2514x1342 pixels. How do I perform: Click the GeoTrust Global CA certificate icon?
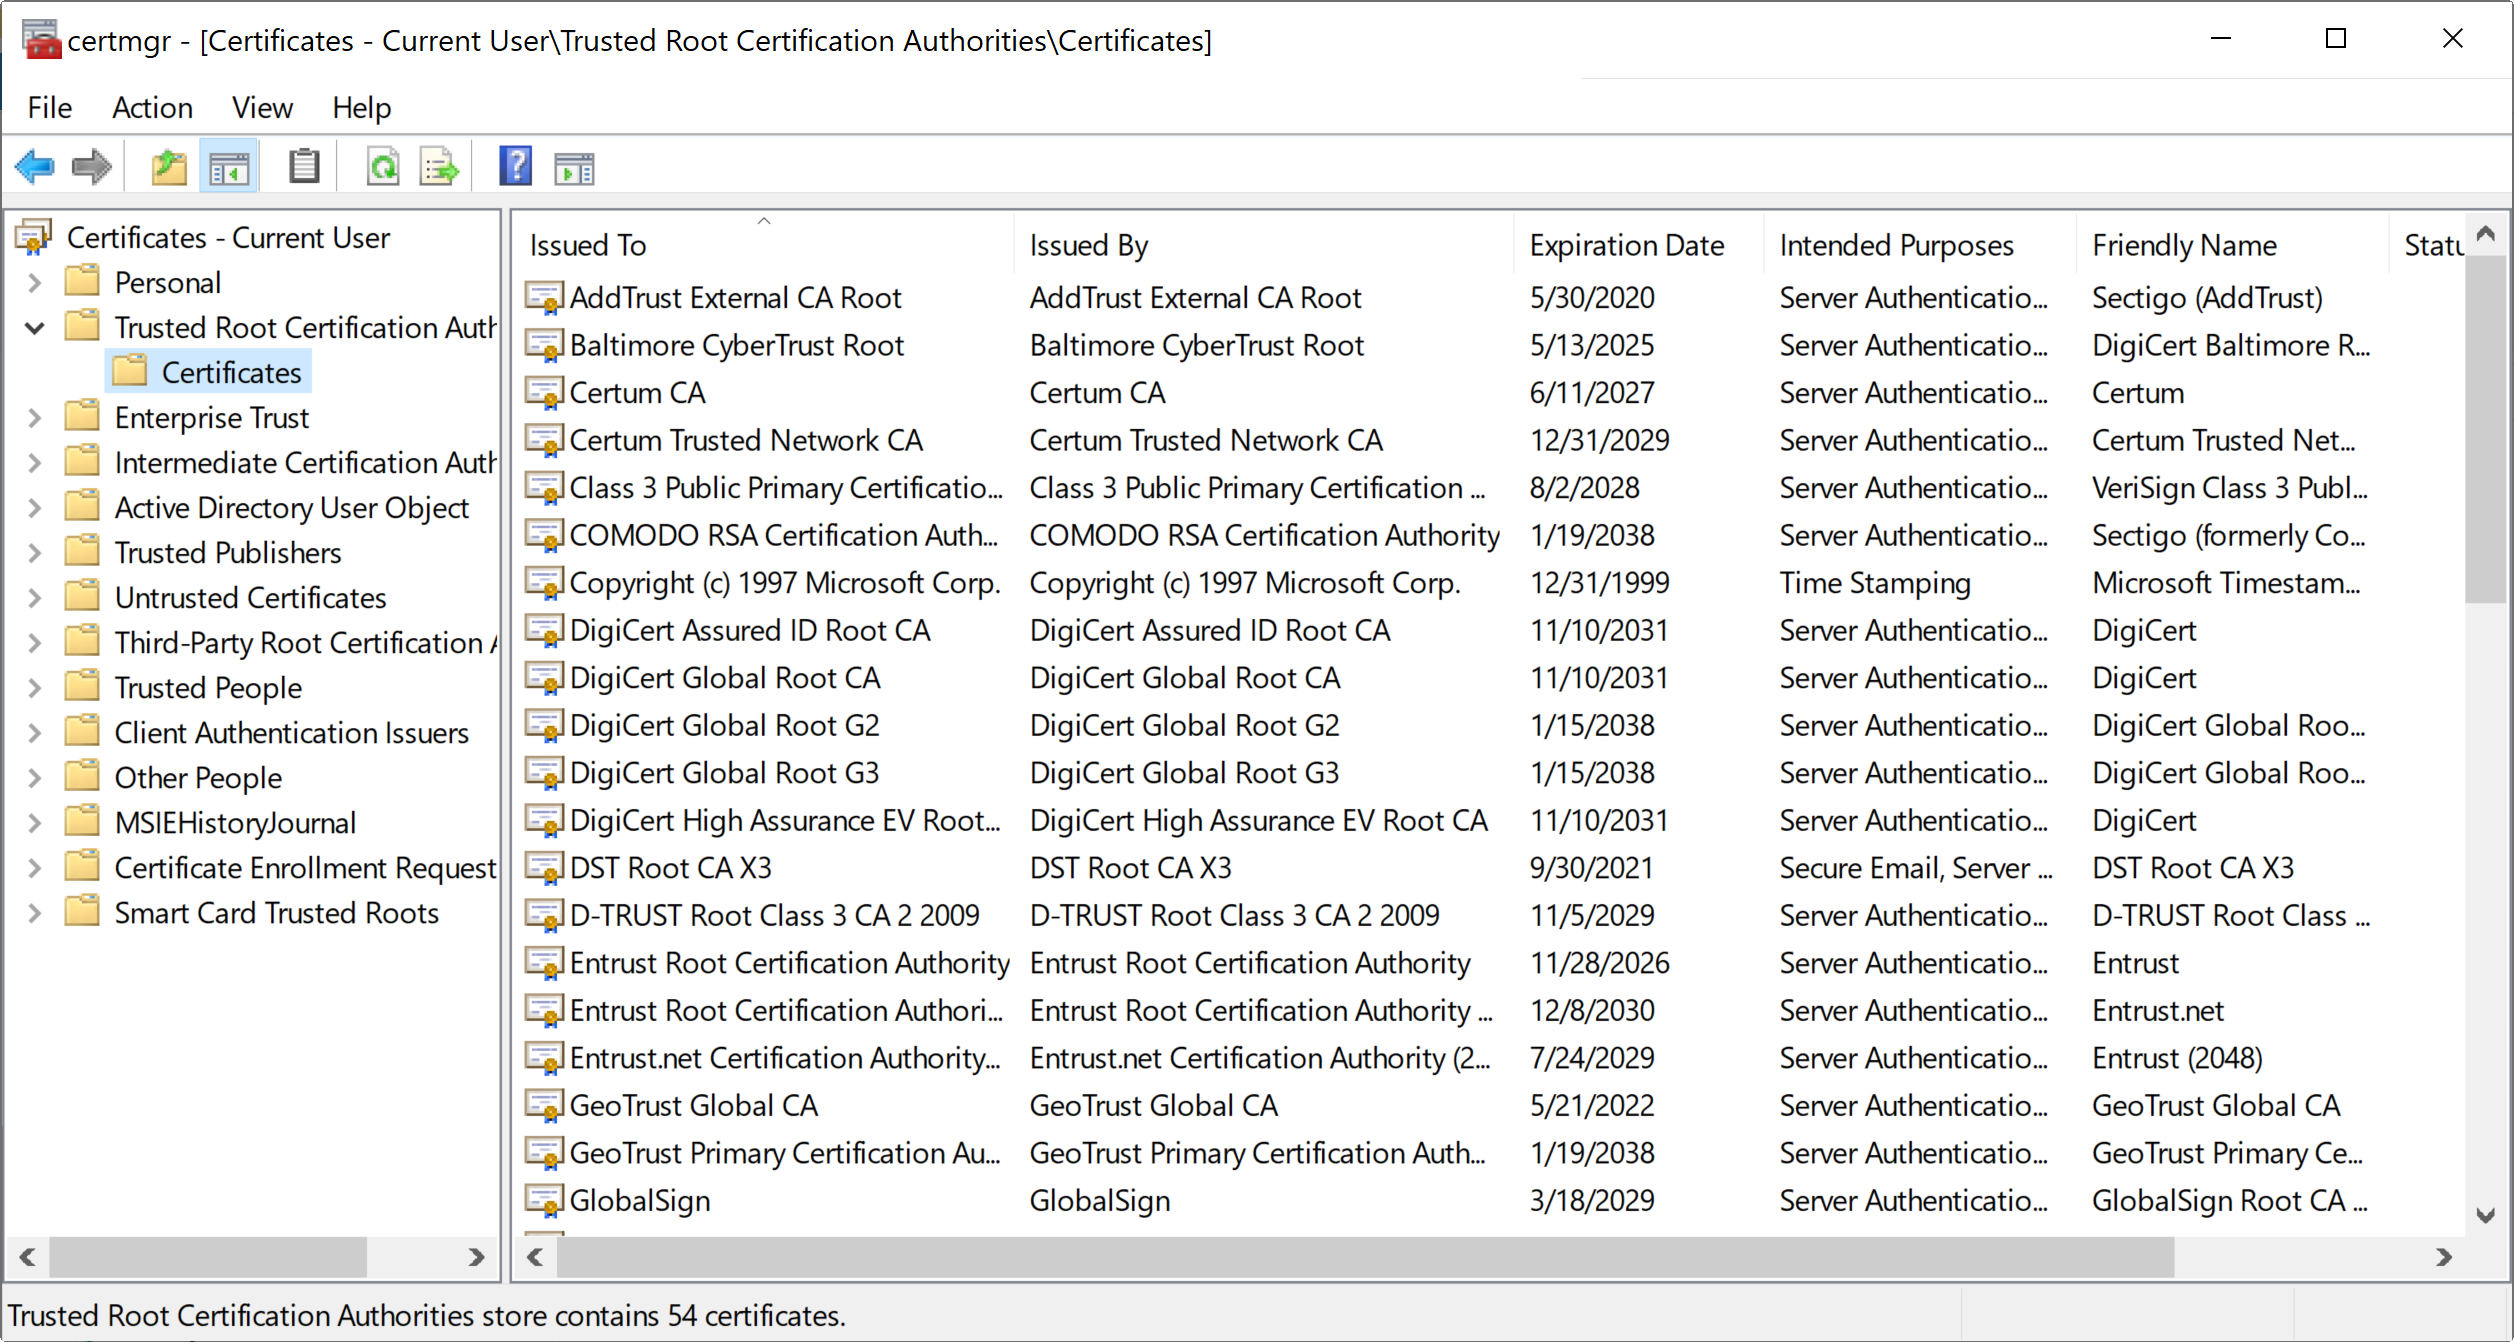pyautogui.click(x=544, y=1105)
